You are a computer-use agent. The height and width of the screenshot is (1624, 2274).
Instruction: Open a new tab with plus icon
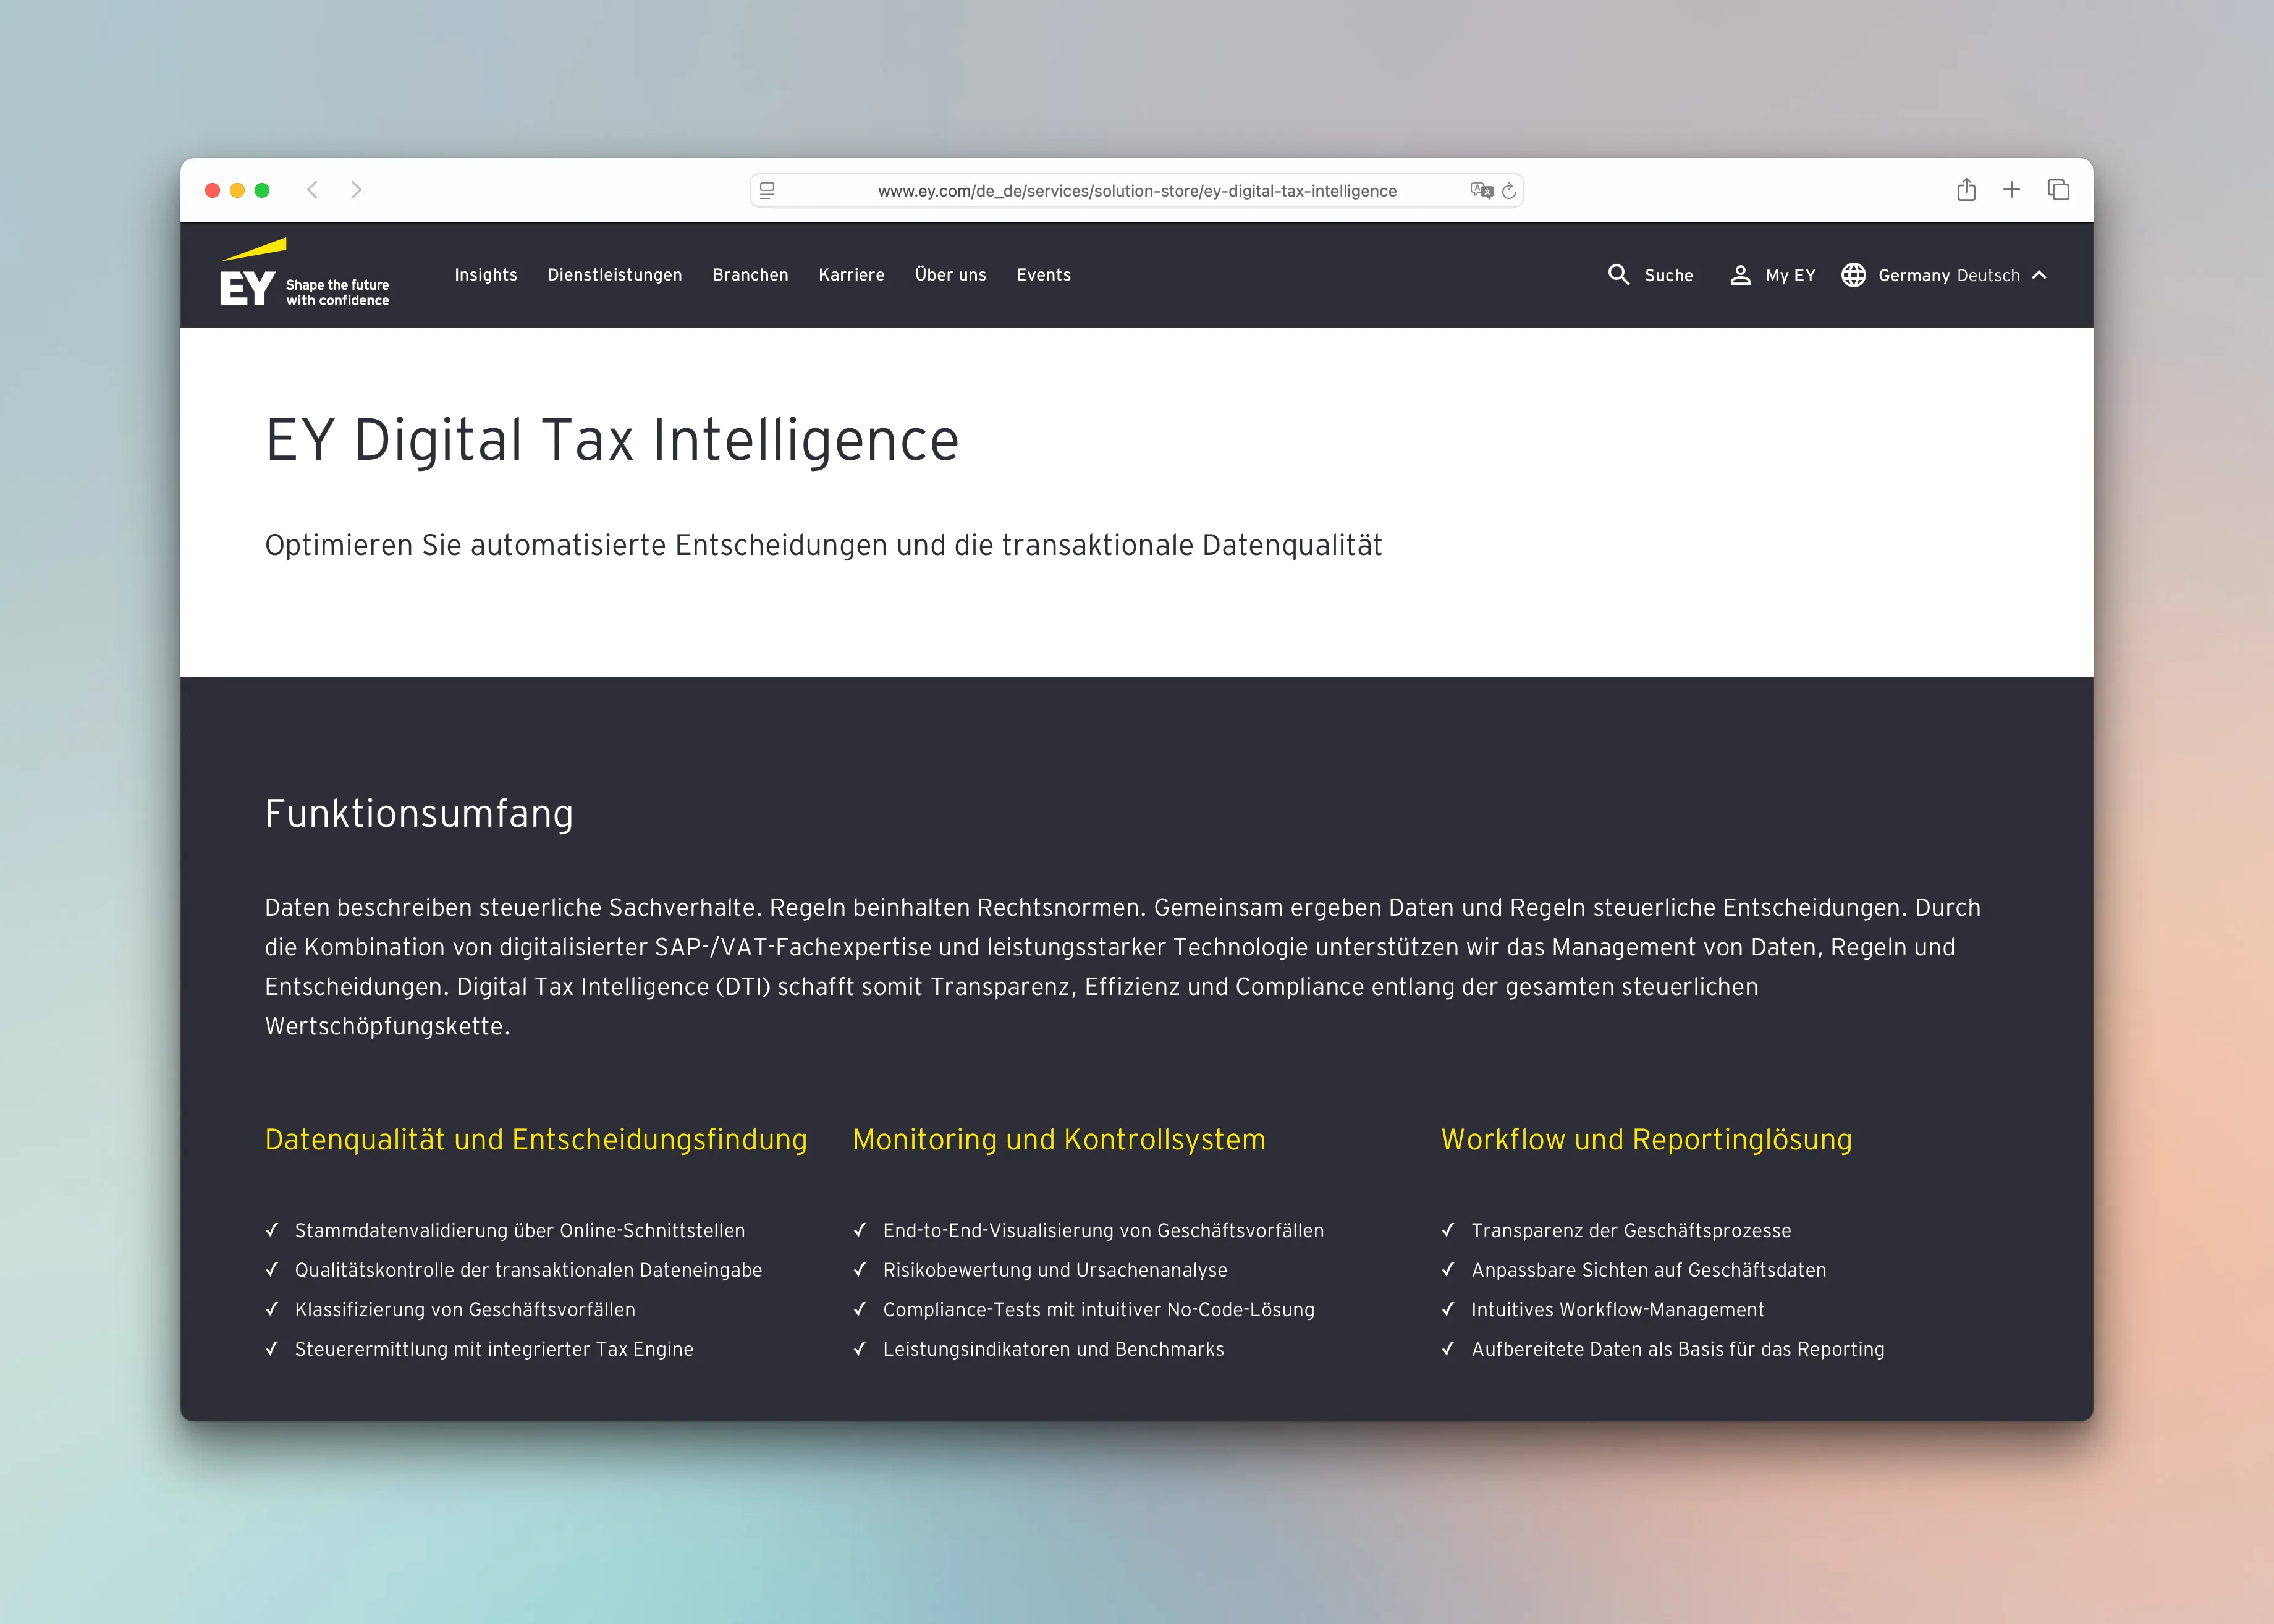coord(2012,190)
